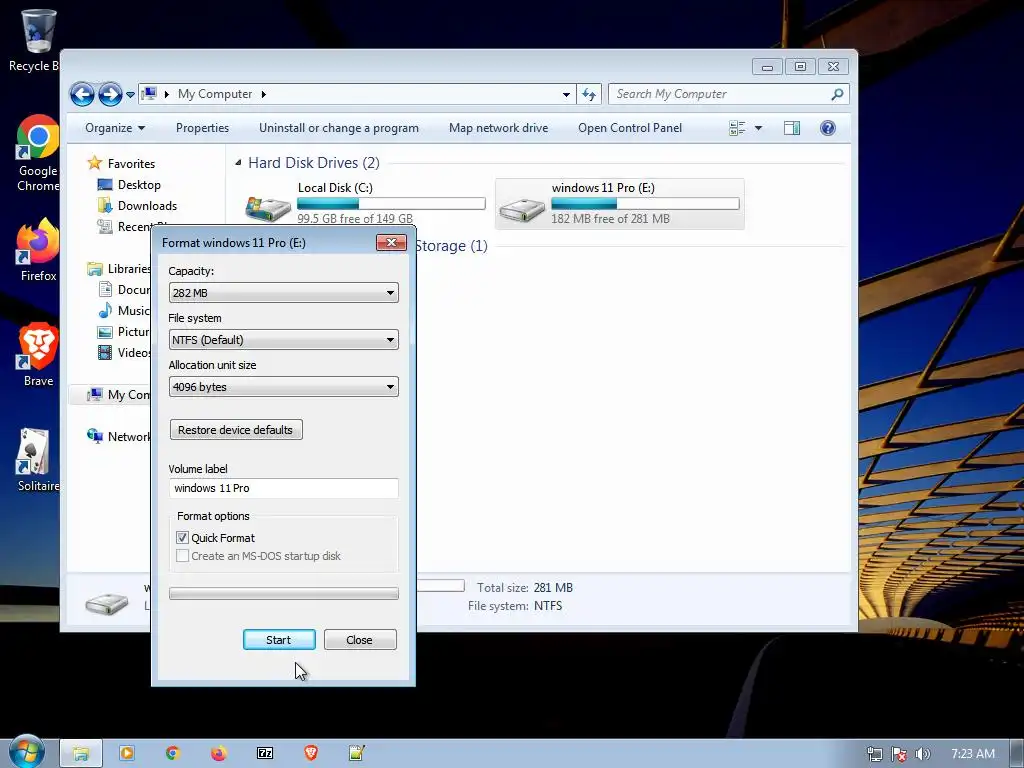
Task: Uncheck the Quick Format checkbox
Action: (x=183, y=537)
